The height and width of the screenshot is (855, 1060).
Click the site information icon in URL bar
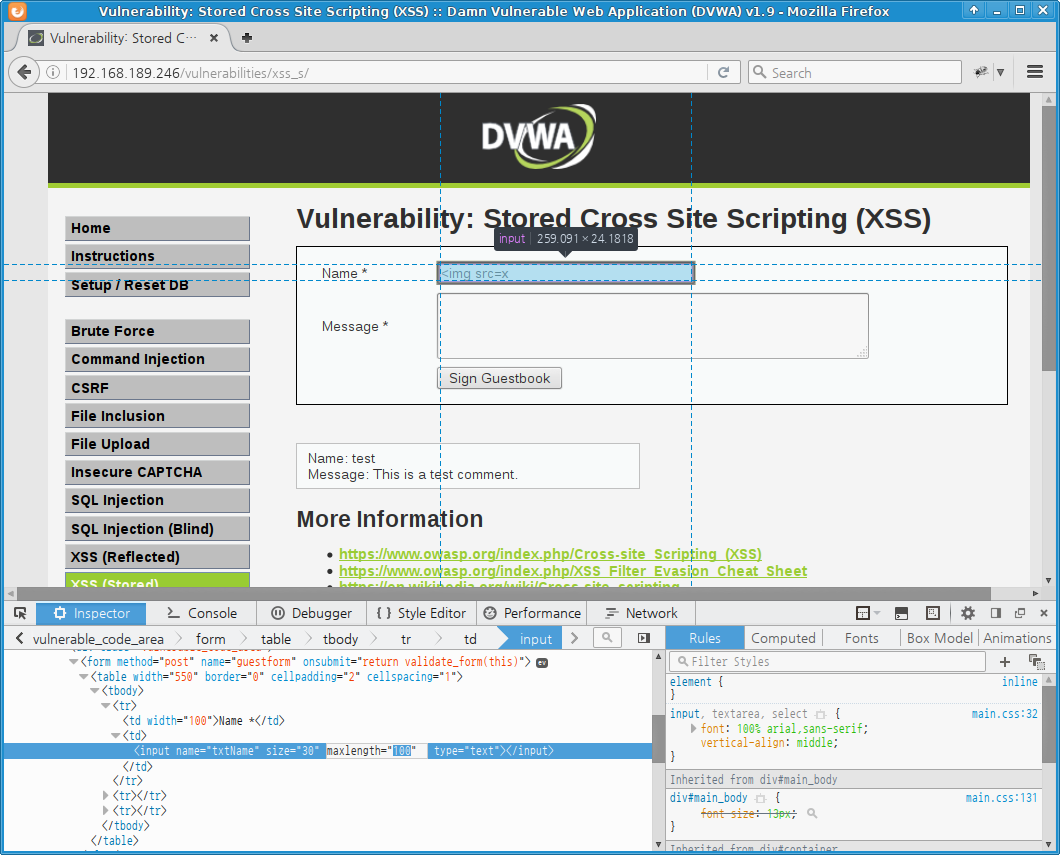(53, 72)
